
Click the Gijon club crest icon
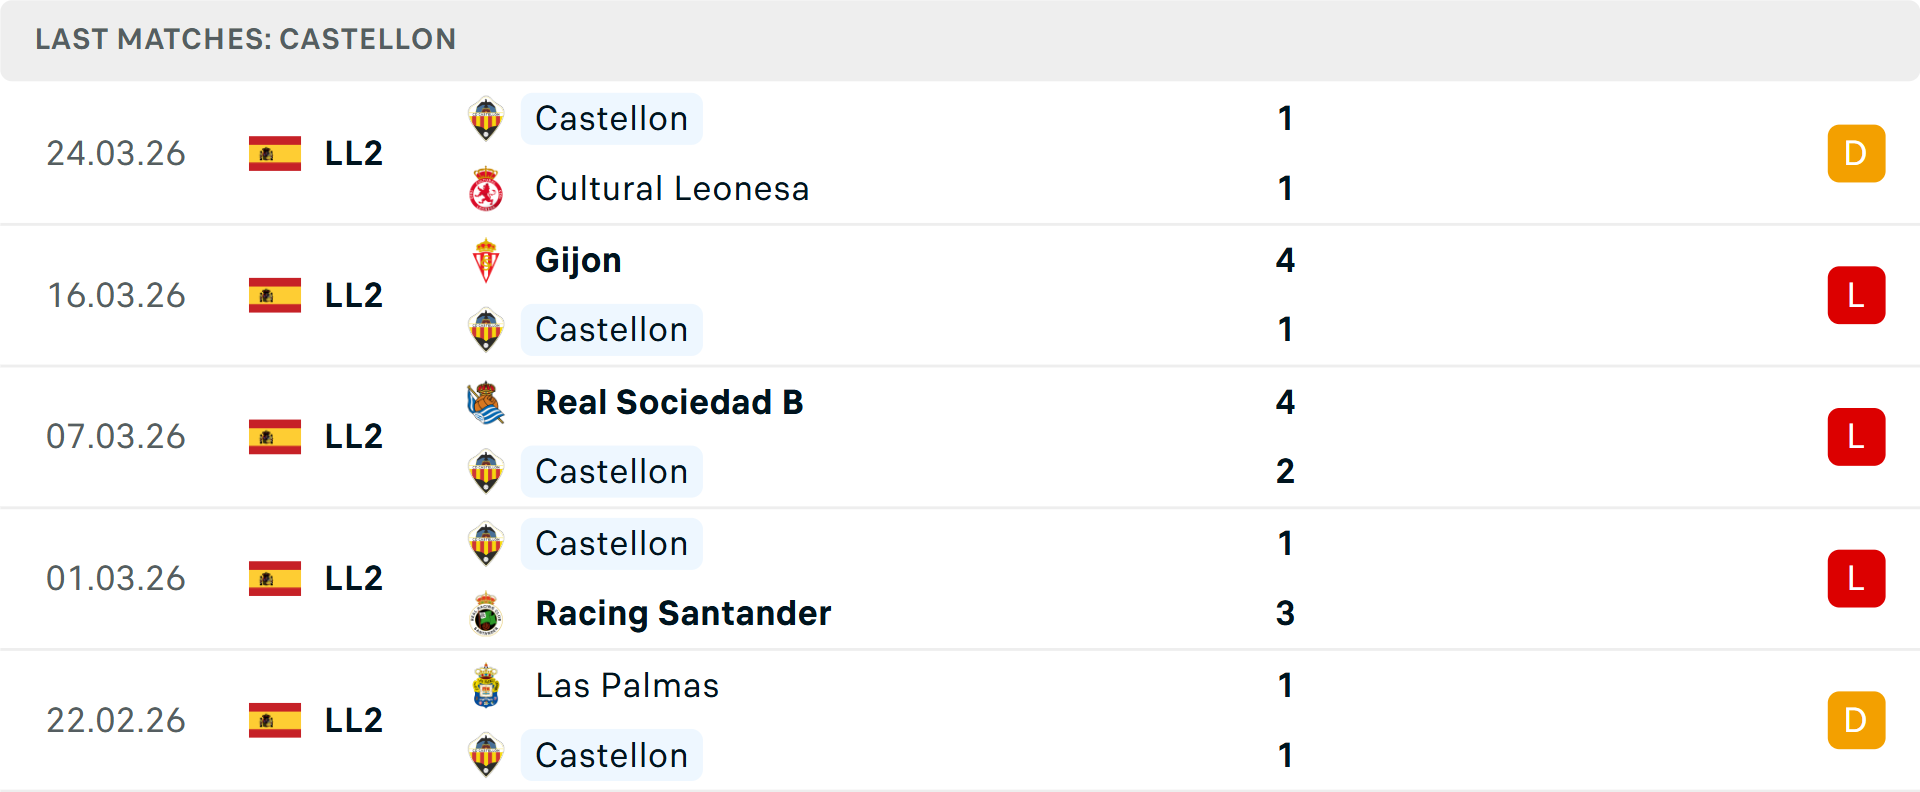[x=486, y=261]
